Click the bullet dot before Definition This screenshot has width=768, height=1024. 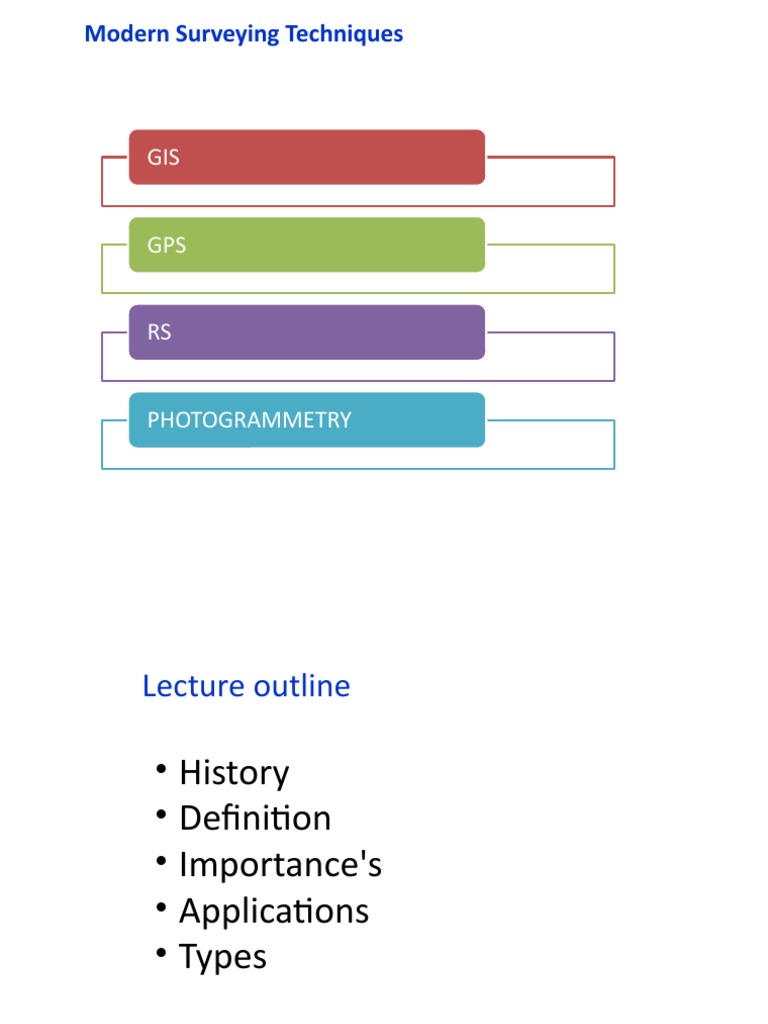pos(161,814)
